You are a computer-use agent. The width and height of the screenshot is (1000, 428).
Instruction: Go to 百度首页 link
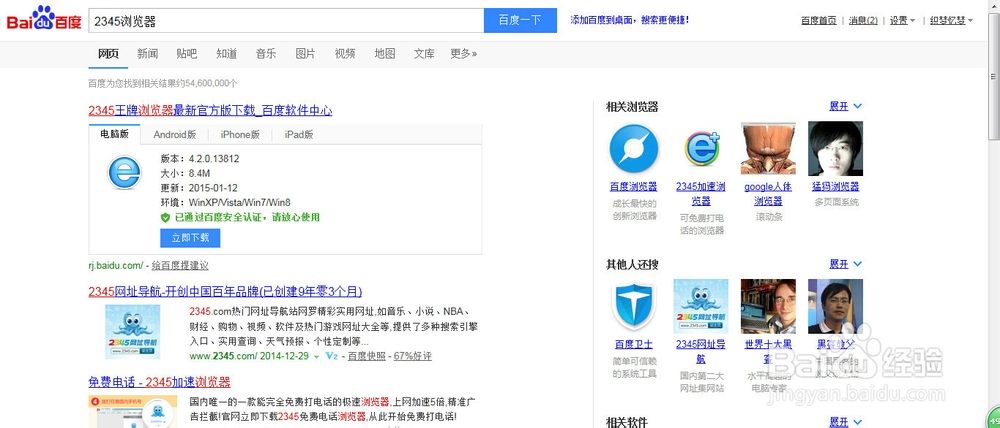pos(818,20)
